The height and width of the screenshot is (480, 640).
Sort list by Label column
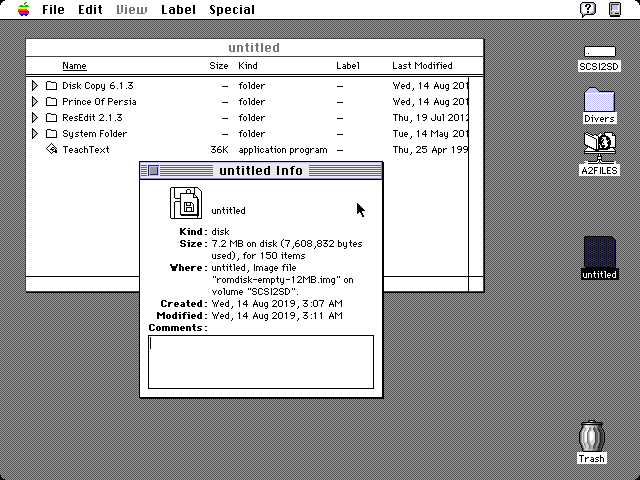348,66
